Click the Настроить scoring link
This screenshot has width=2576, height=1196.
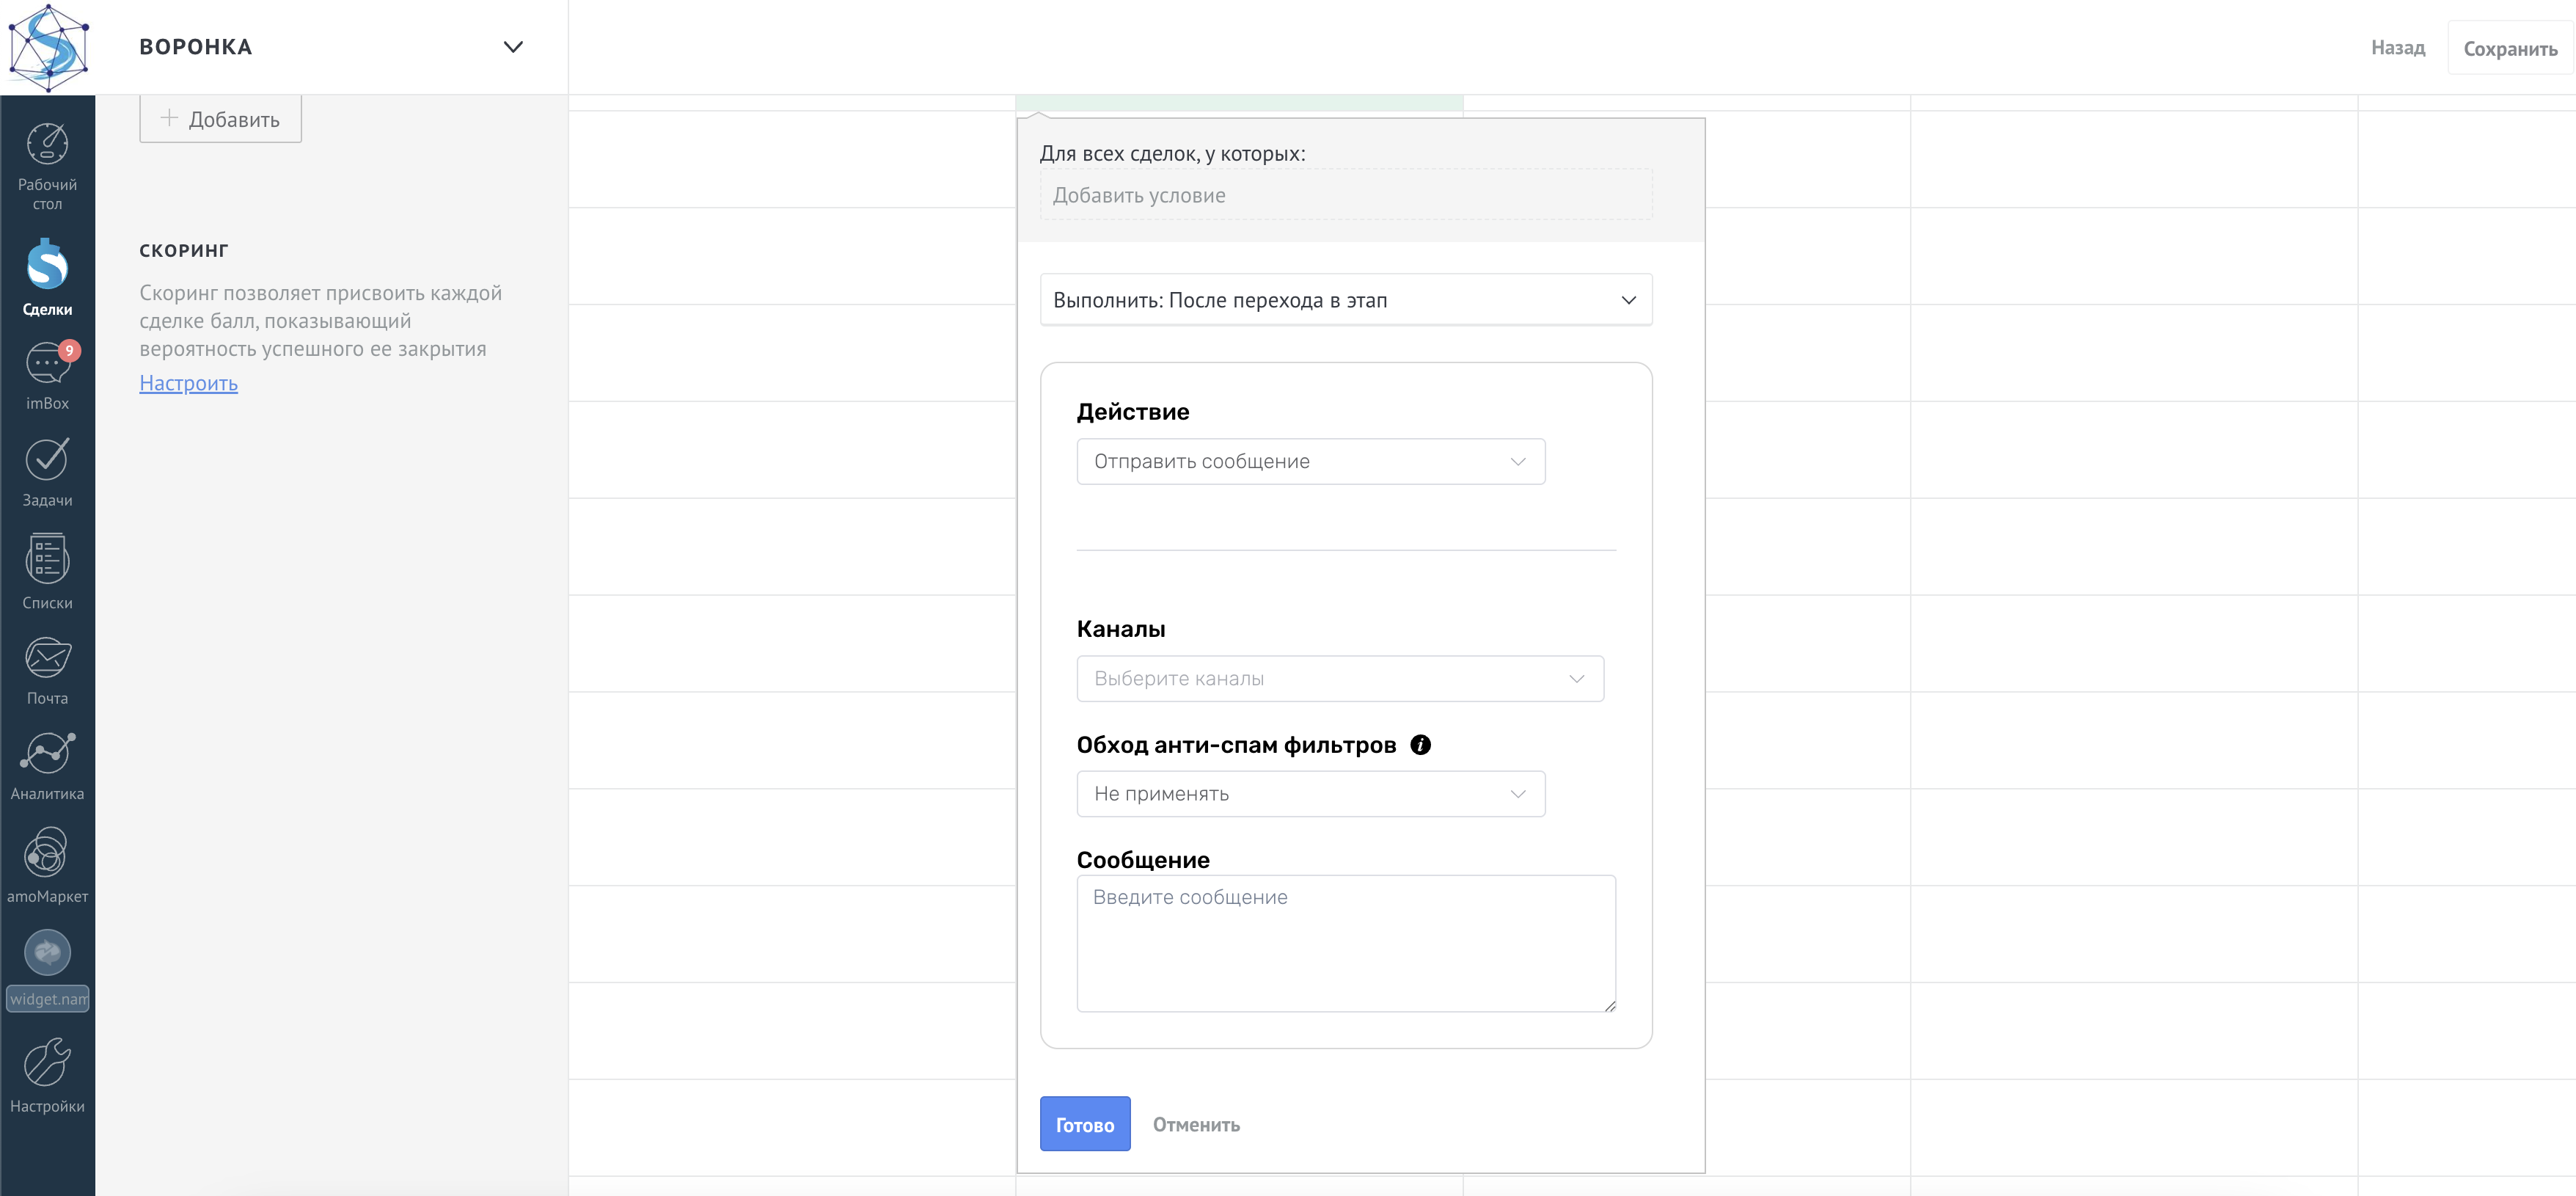point(189,383)
